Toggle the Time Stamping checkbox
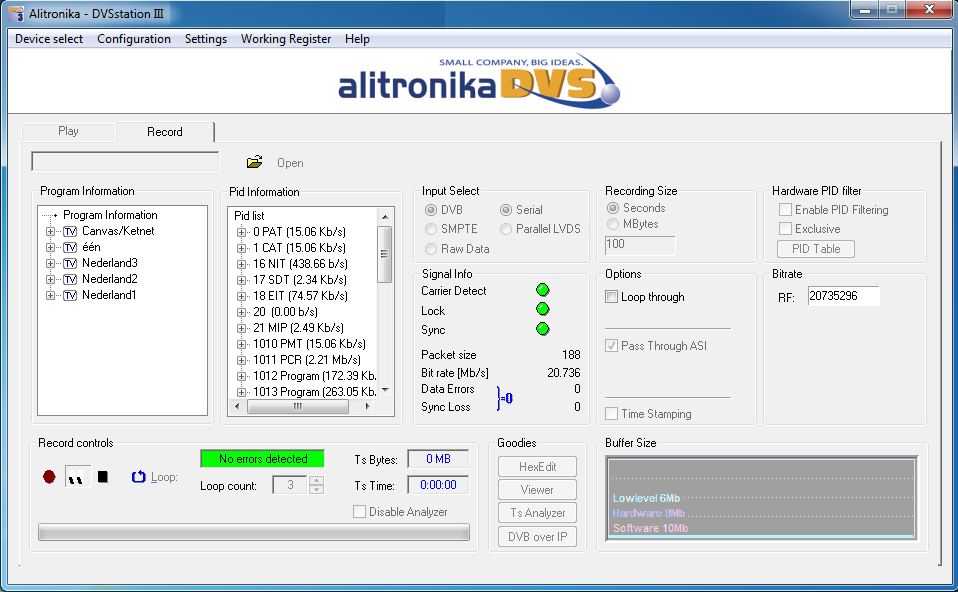This screenshot has width=958, height=592. click(x=612, y=414)
